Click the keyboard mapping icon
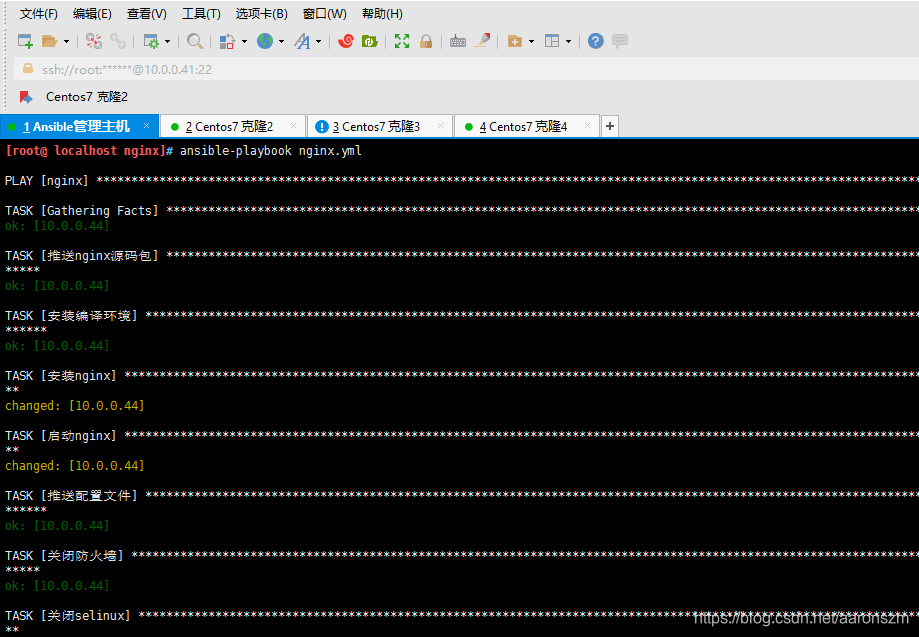This screenshot has width=919, height=637. 458,41
